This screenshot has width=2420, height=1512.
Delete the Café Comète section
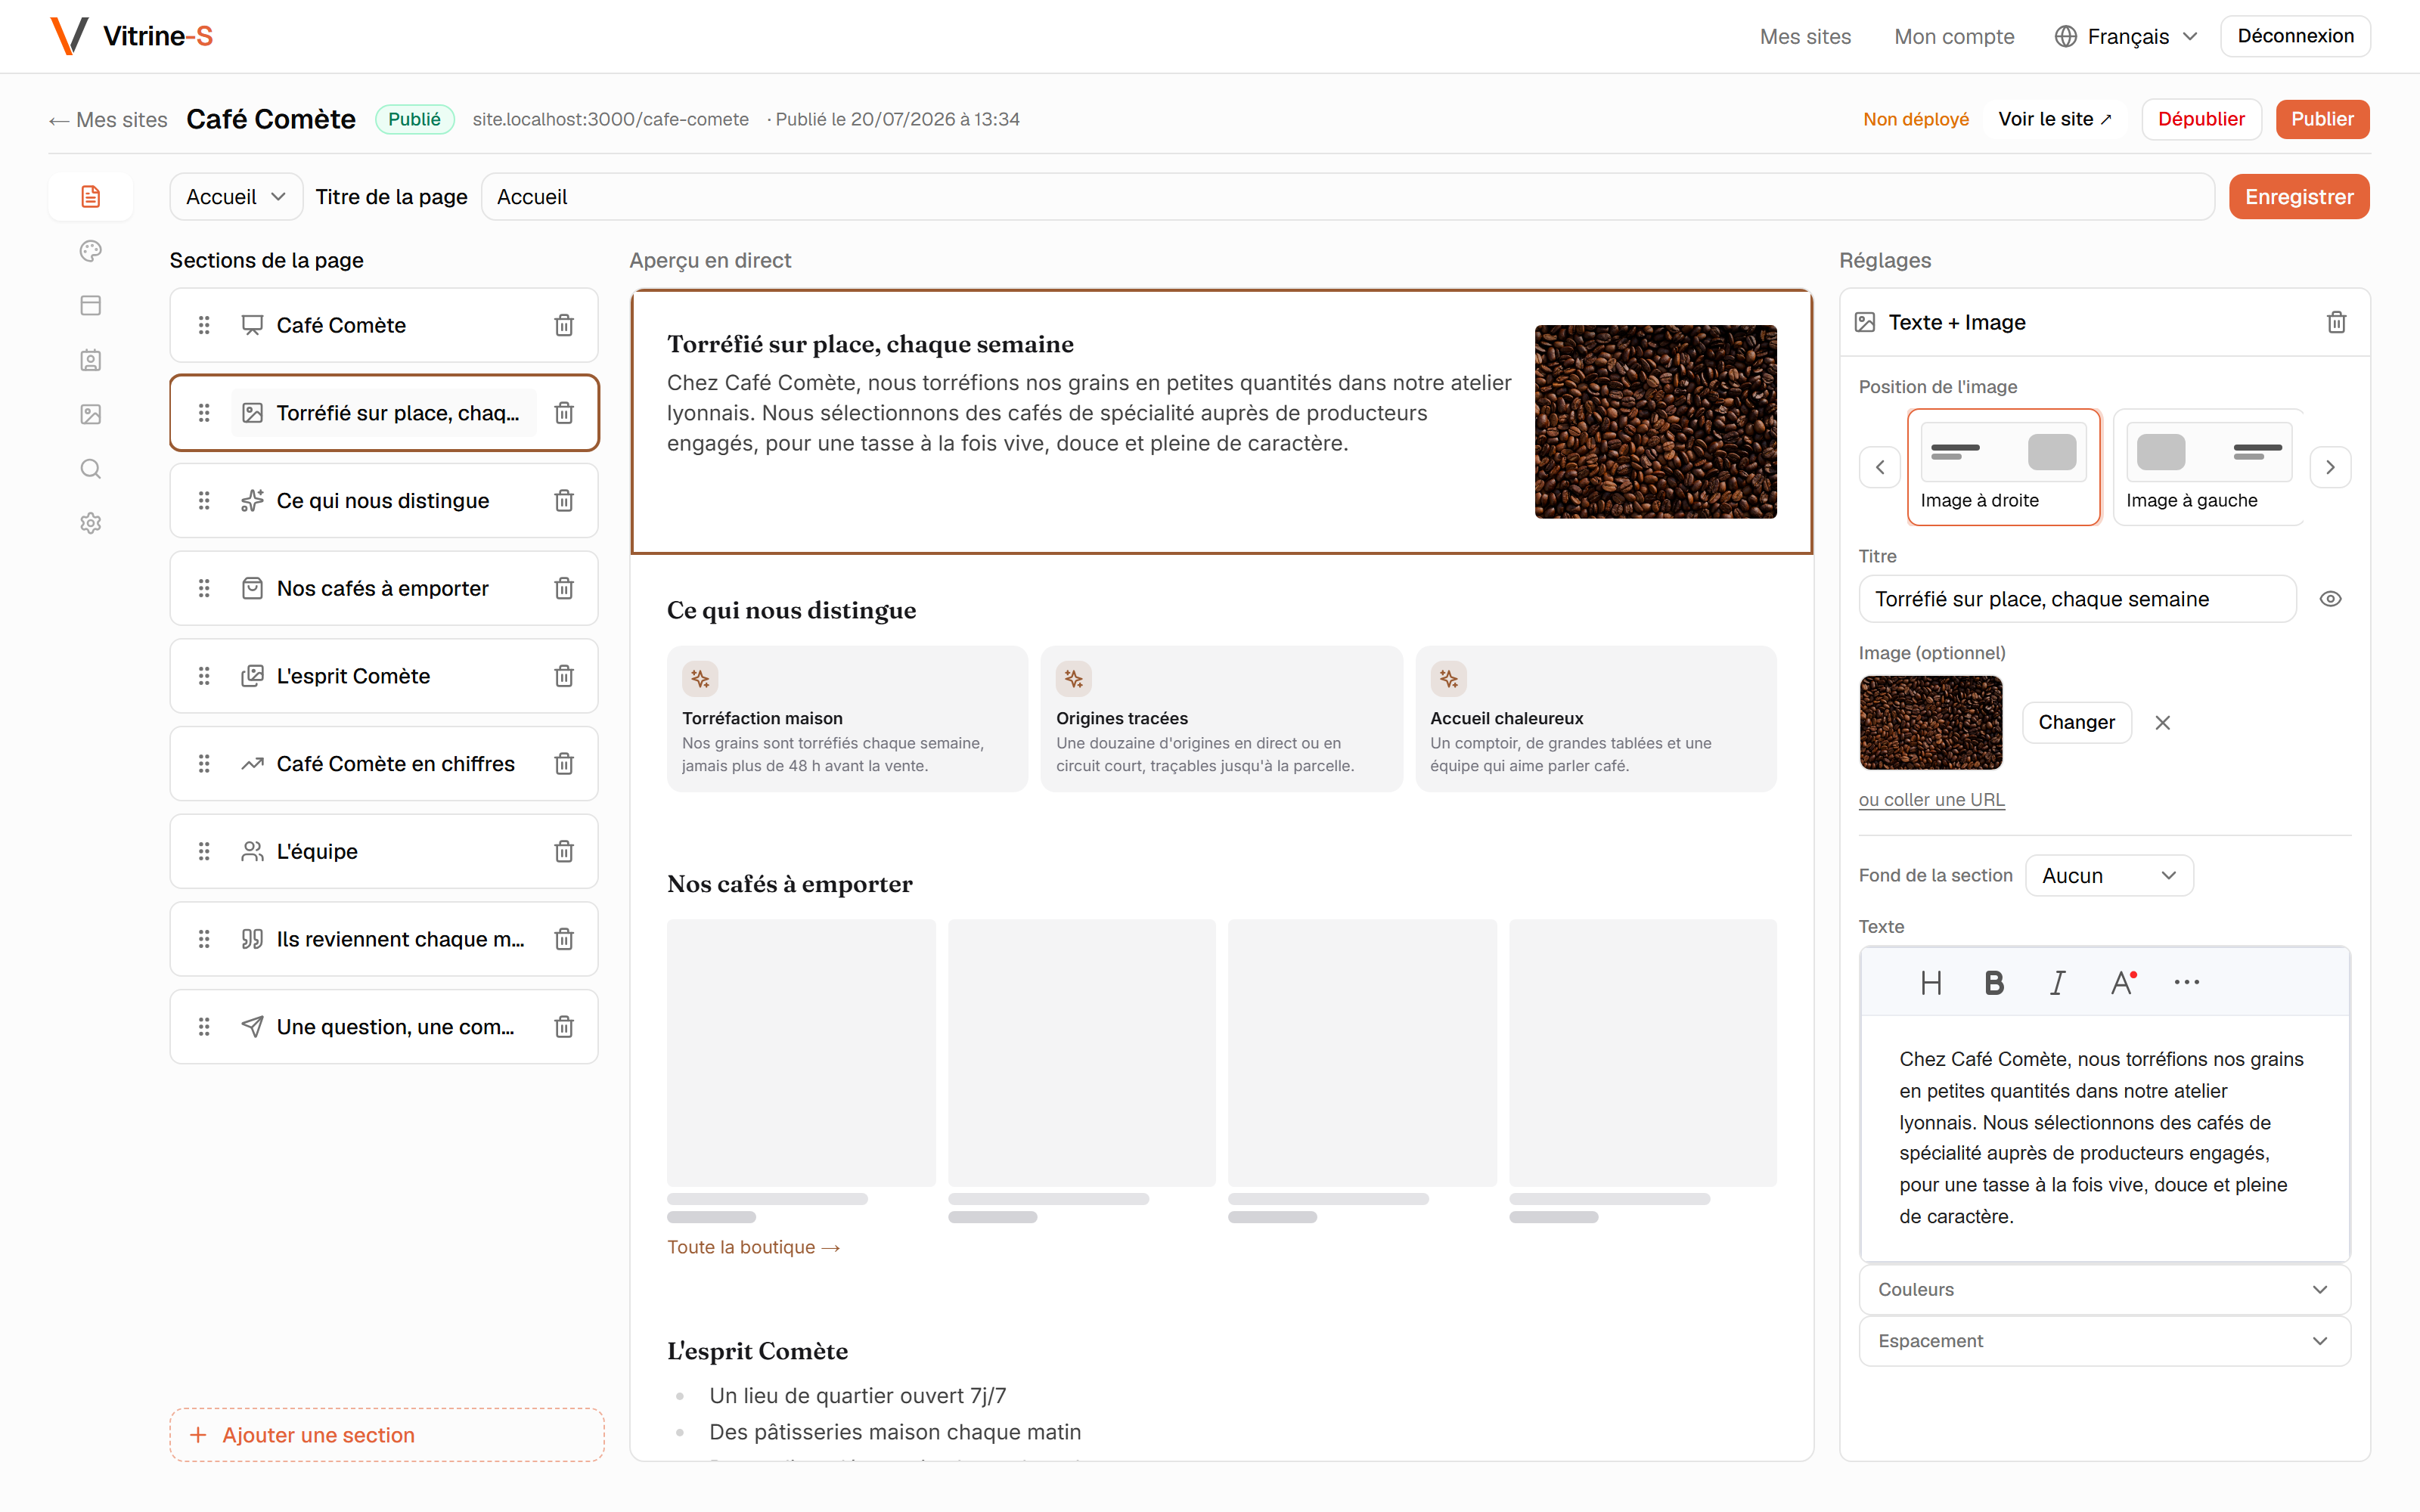[x=564, y=325]
